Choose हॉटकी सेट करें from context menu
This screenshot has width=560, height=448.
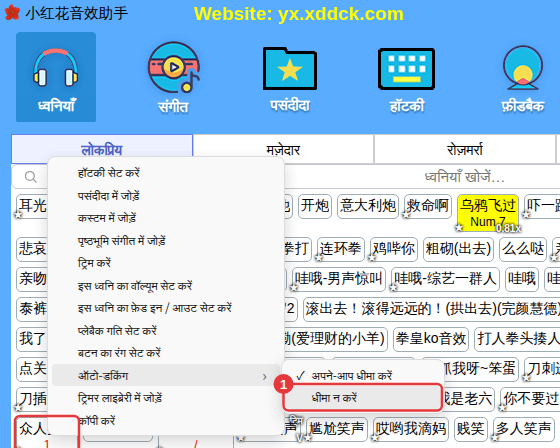(166, 173)
